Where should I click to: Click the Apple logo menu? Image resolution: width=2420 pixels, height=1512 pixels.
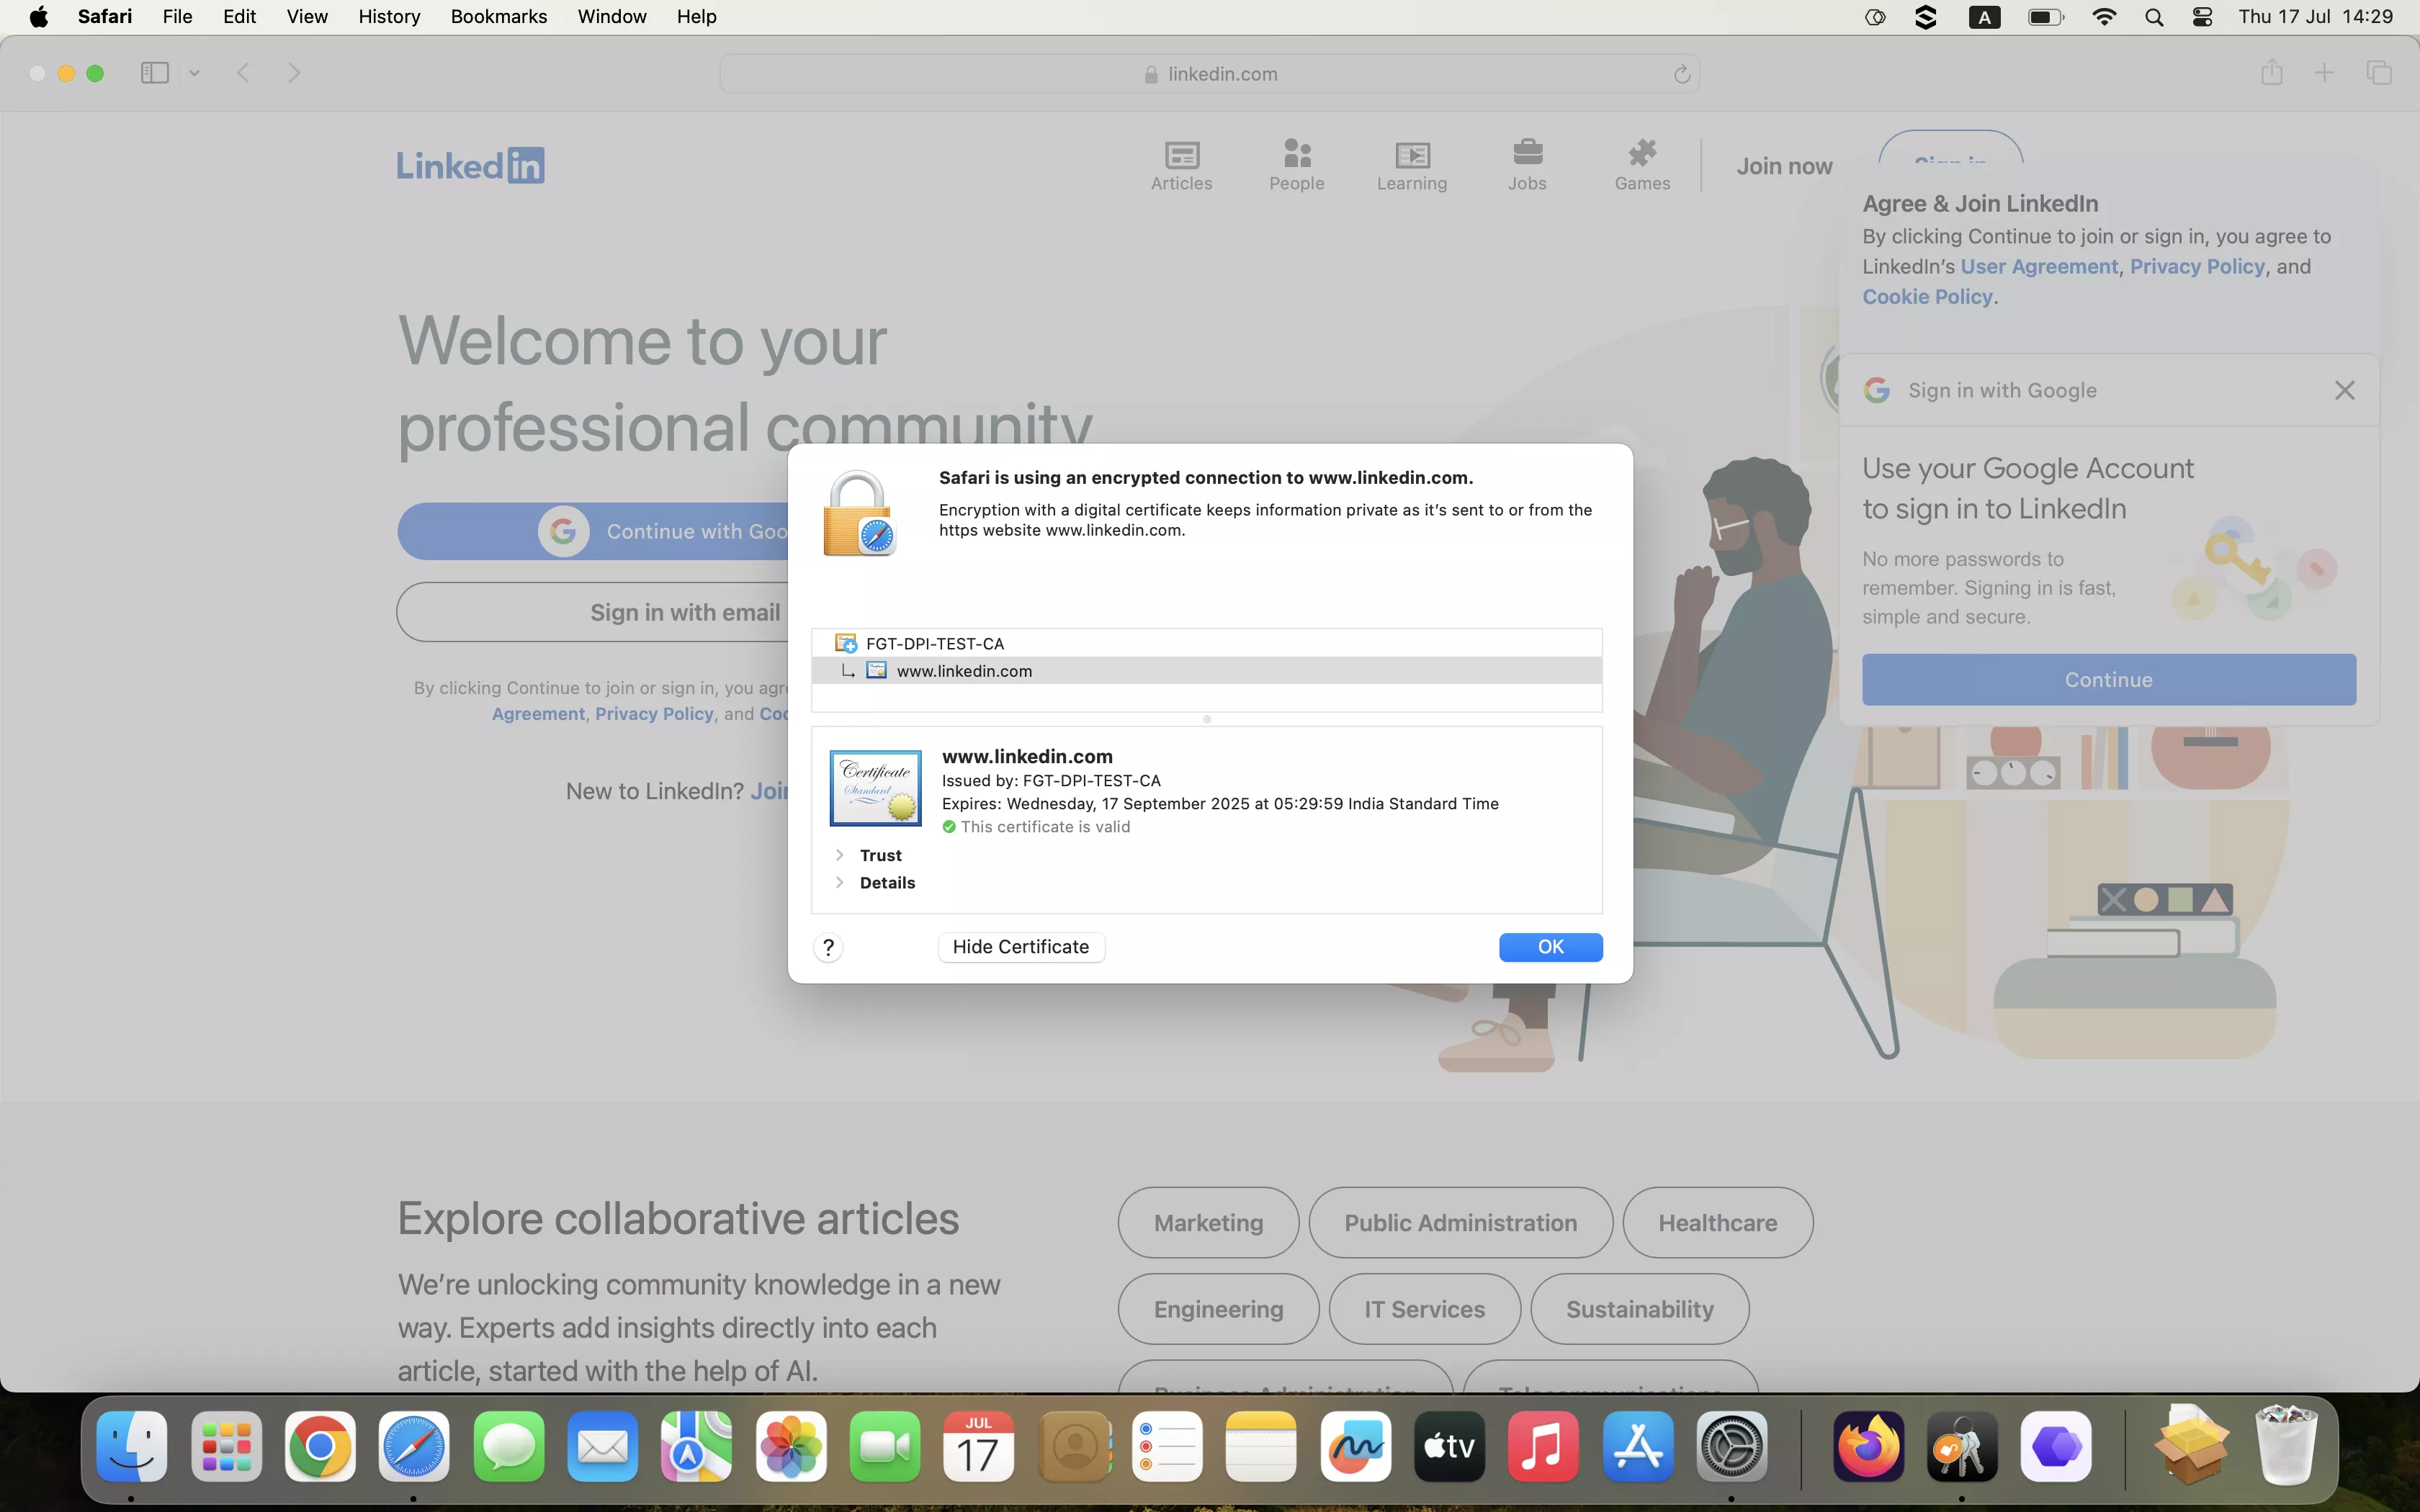pyautogui.click(x=38, y=17)
